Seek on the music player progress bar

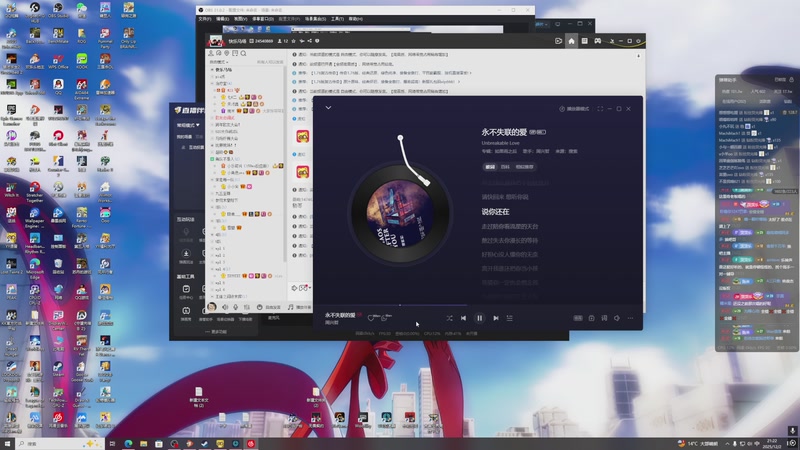[x=478, y=305]
